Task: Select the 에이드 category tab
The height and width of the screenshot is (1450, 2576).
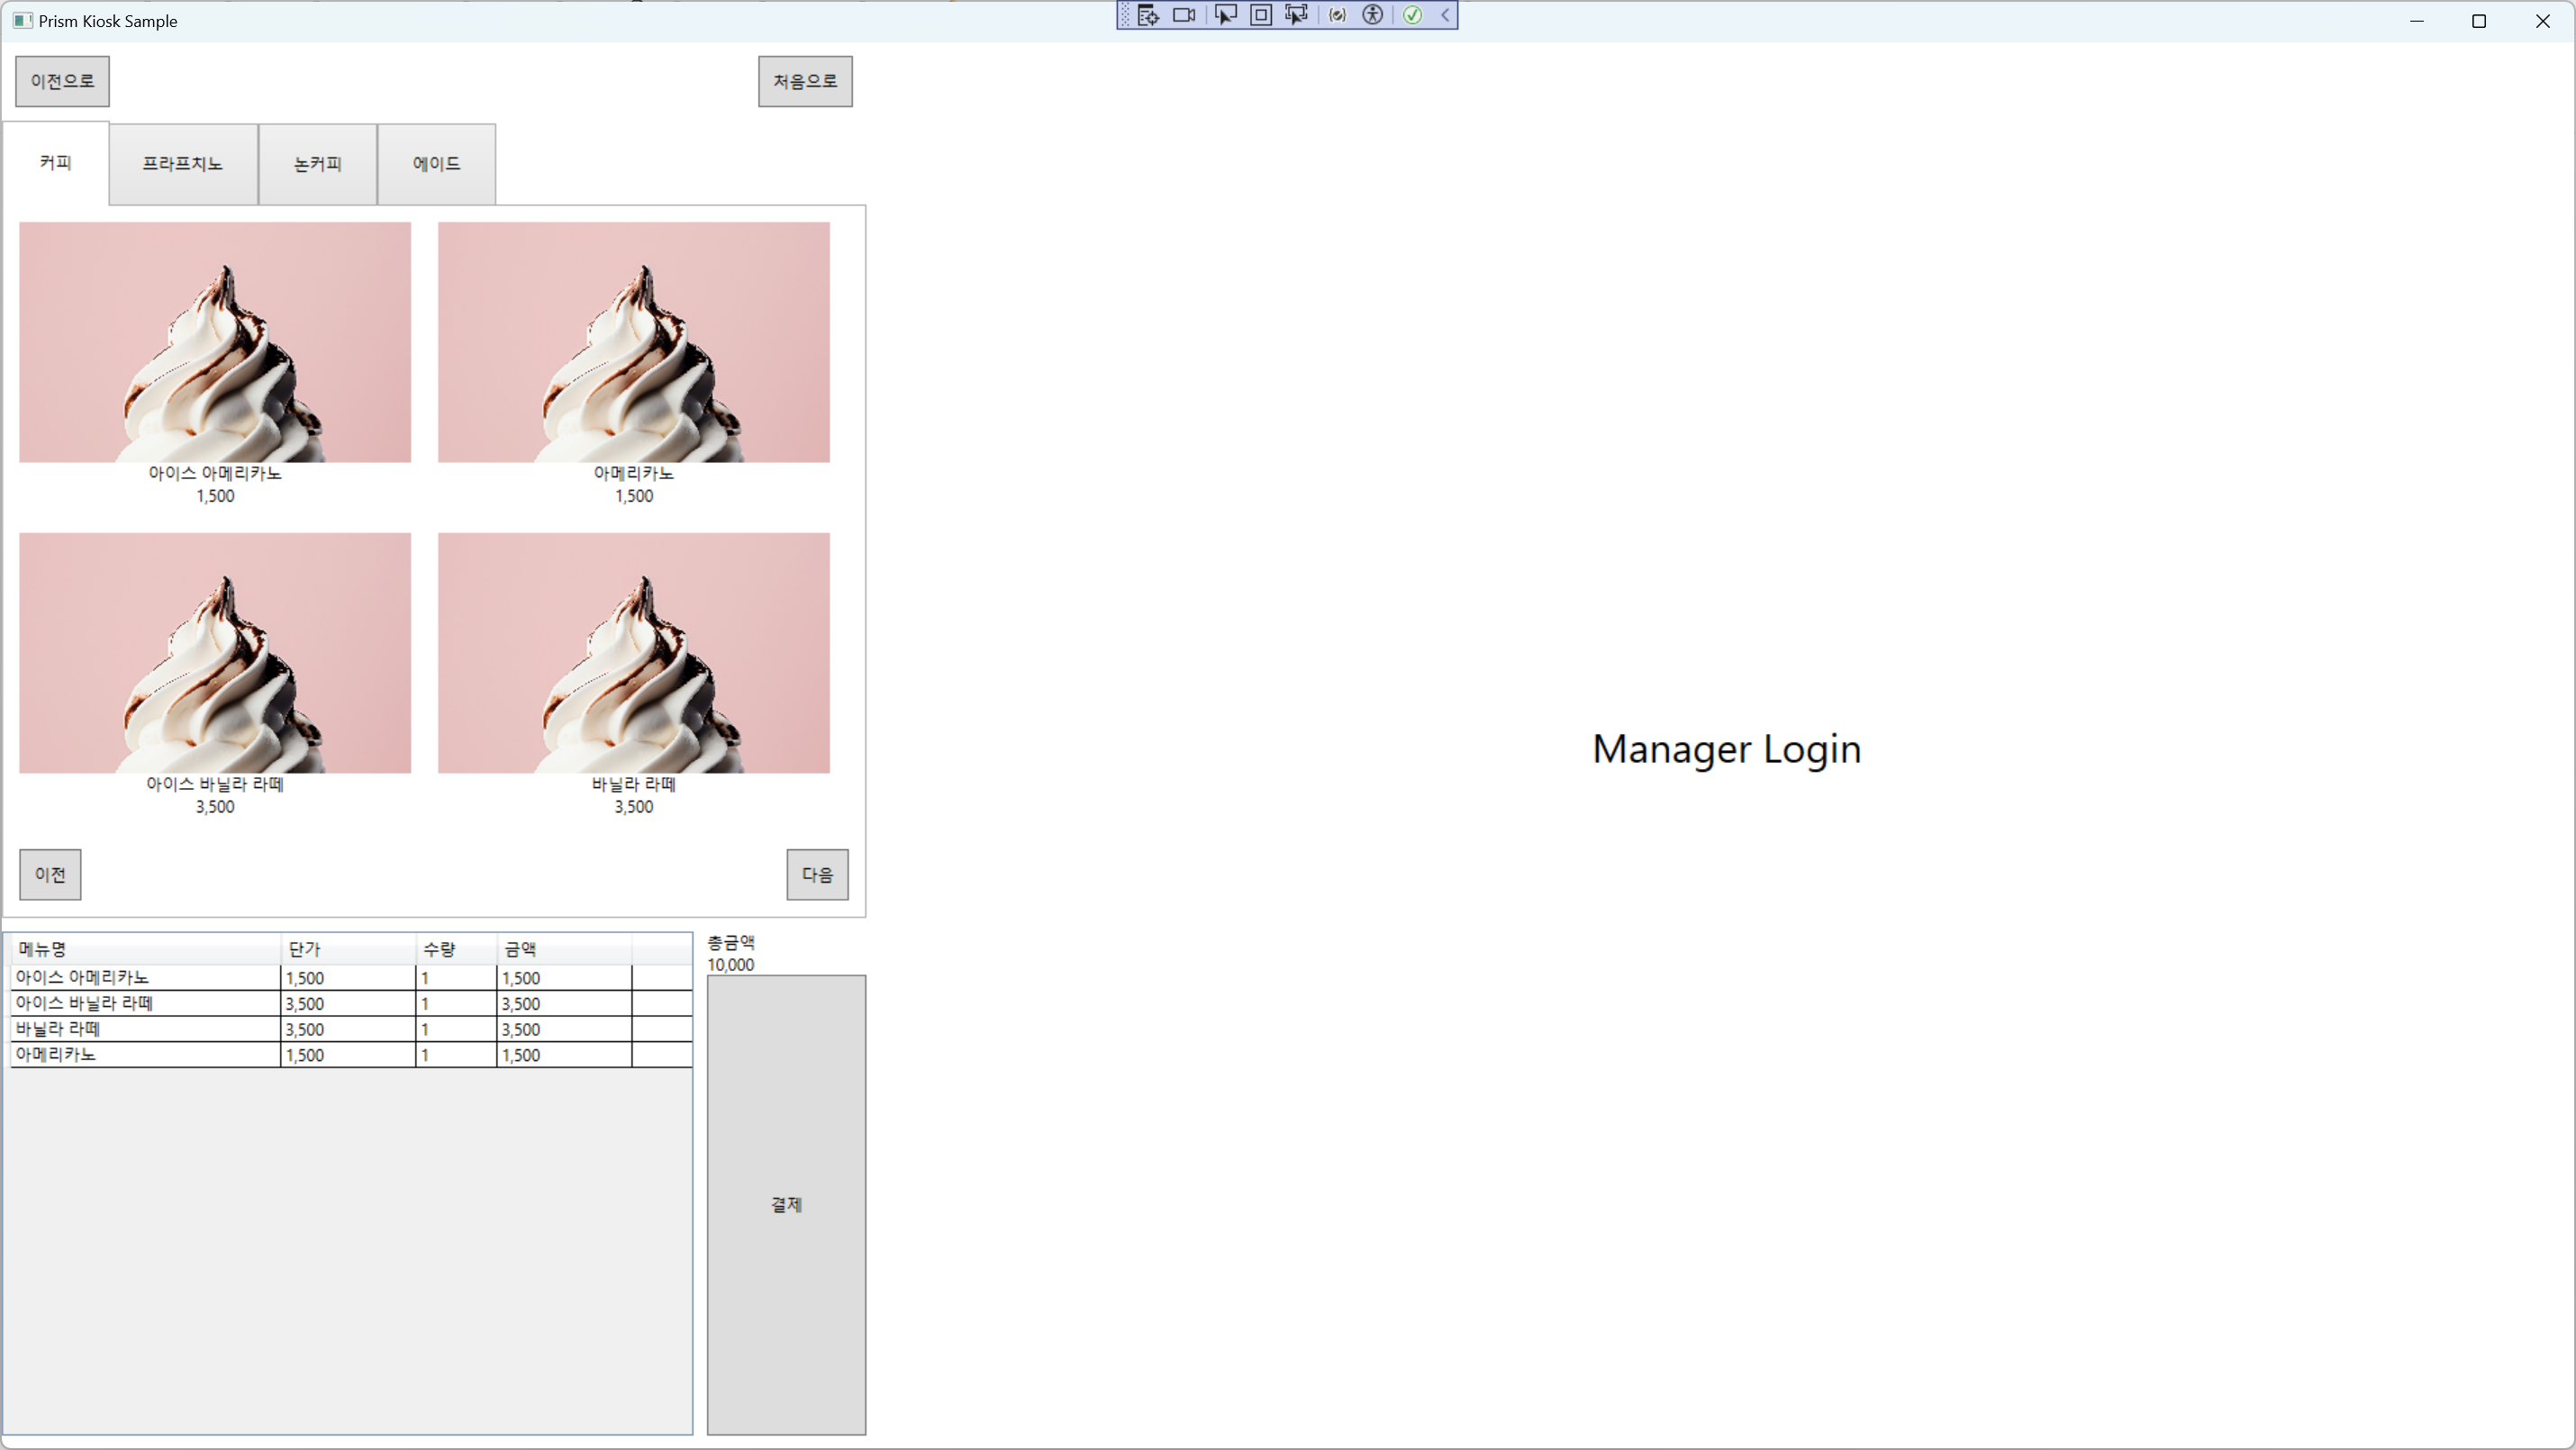Action: pyautogui.click(x=436, y=164)
